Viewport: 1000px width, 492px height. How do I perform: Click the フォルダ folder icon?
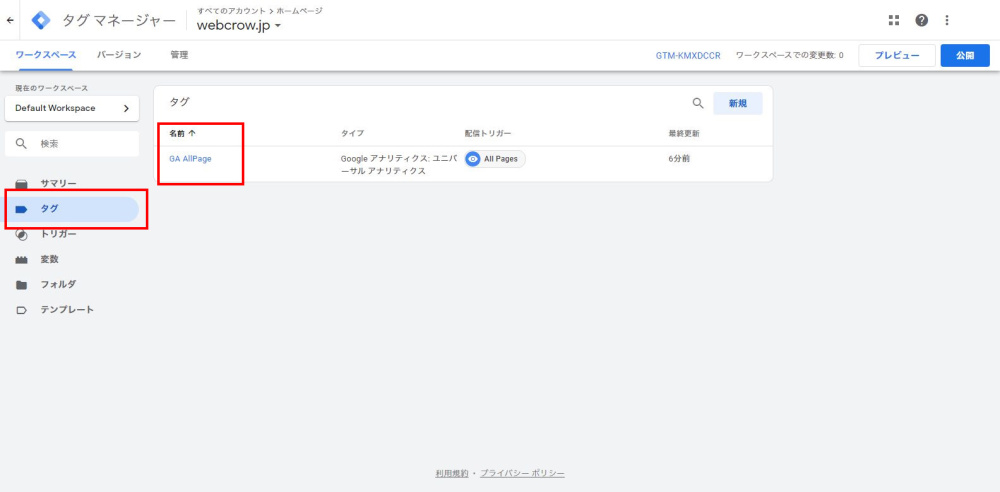point(22,285)
